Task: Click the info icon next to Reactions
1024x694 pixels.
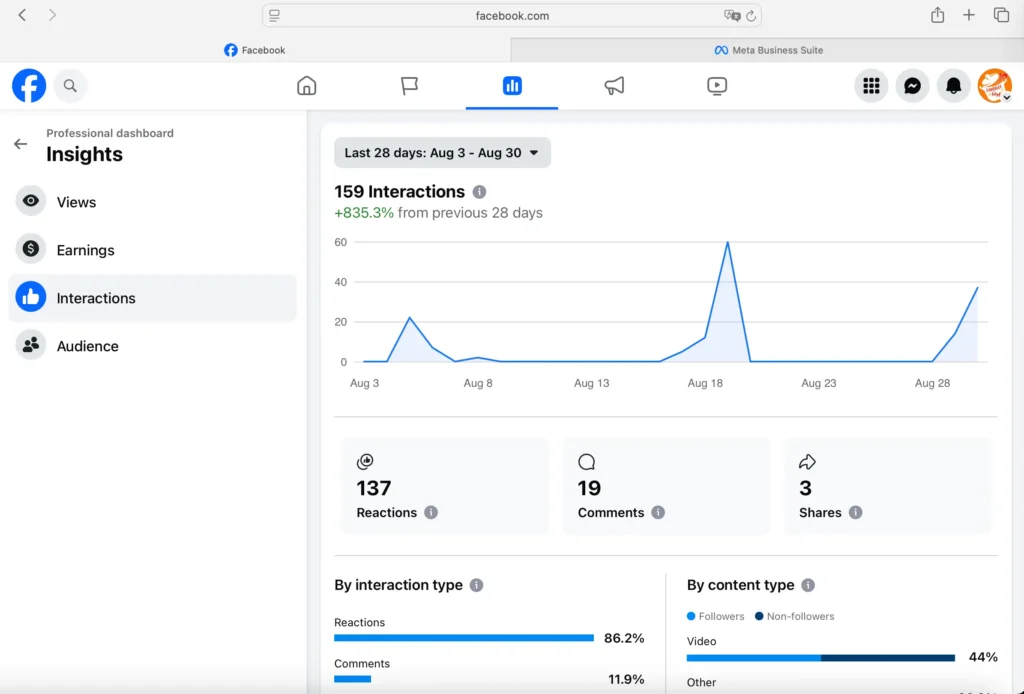Action: 431,512
